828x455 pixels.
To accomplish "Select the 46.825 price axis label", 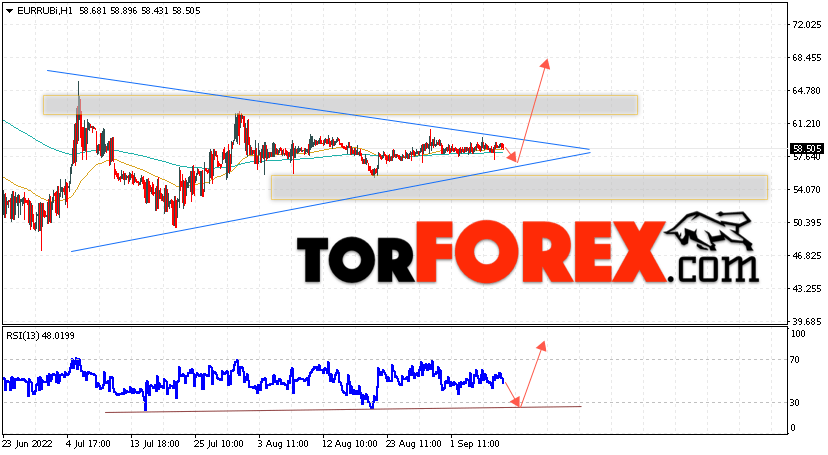I will pyautogui.click(x=807, y=255).
